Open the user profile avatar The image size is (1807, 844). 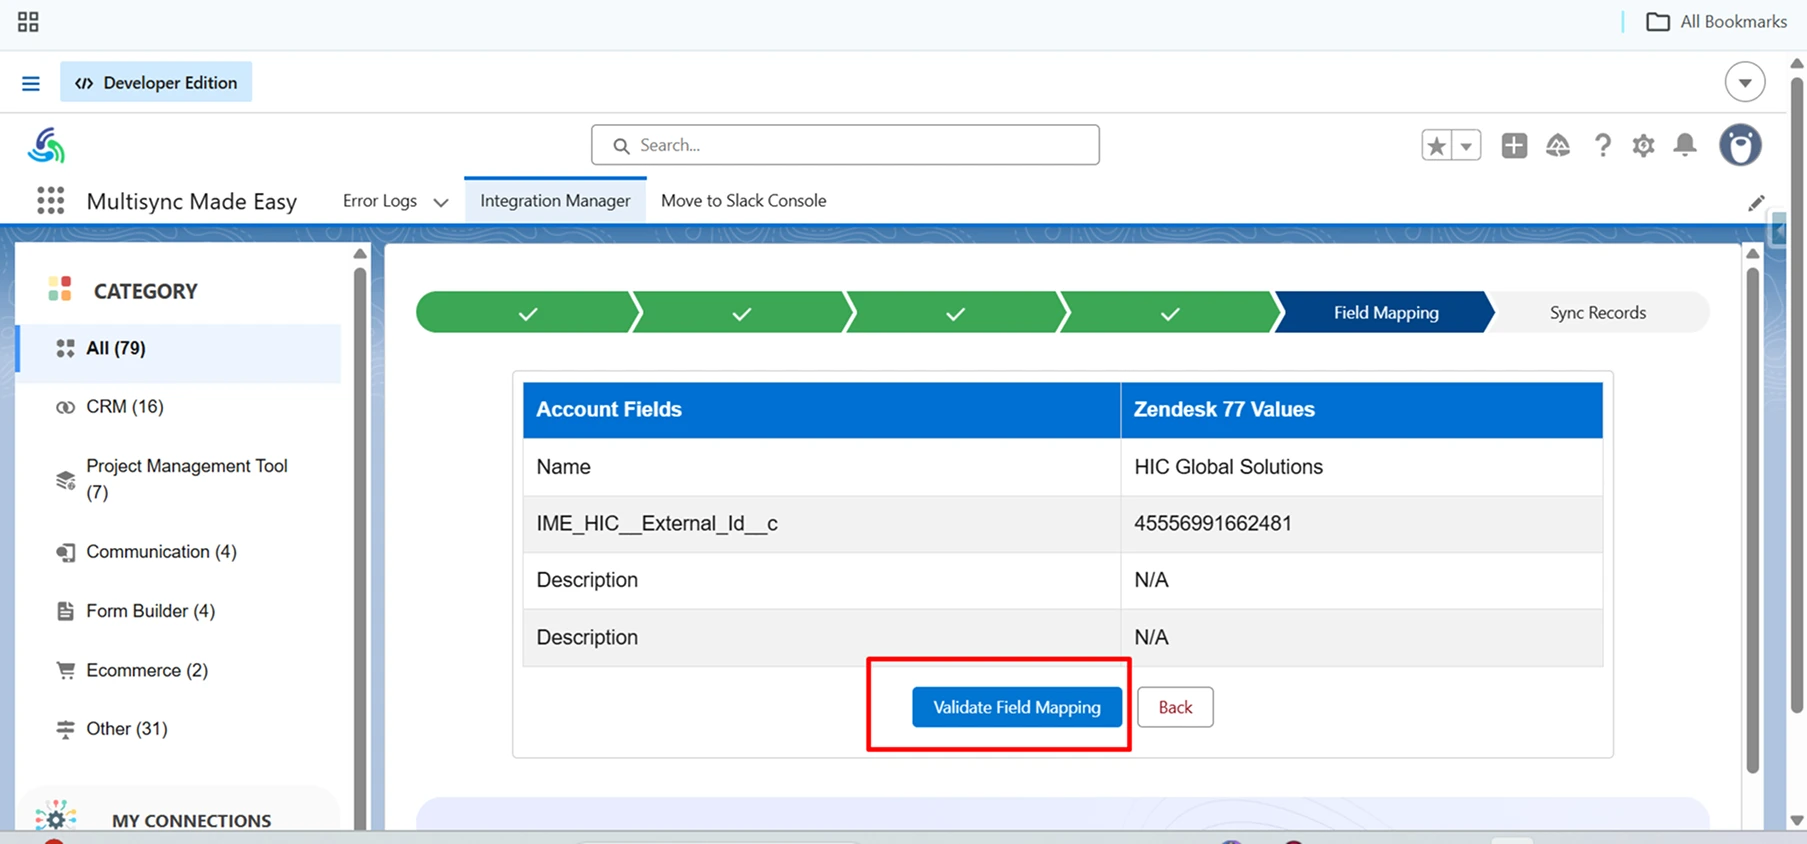[x=1740, y=145]
